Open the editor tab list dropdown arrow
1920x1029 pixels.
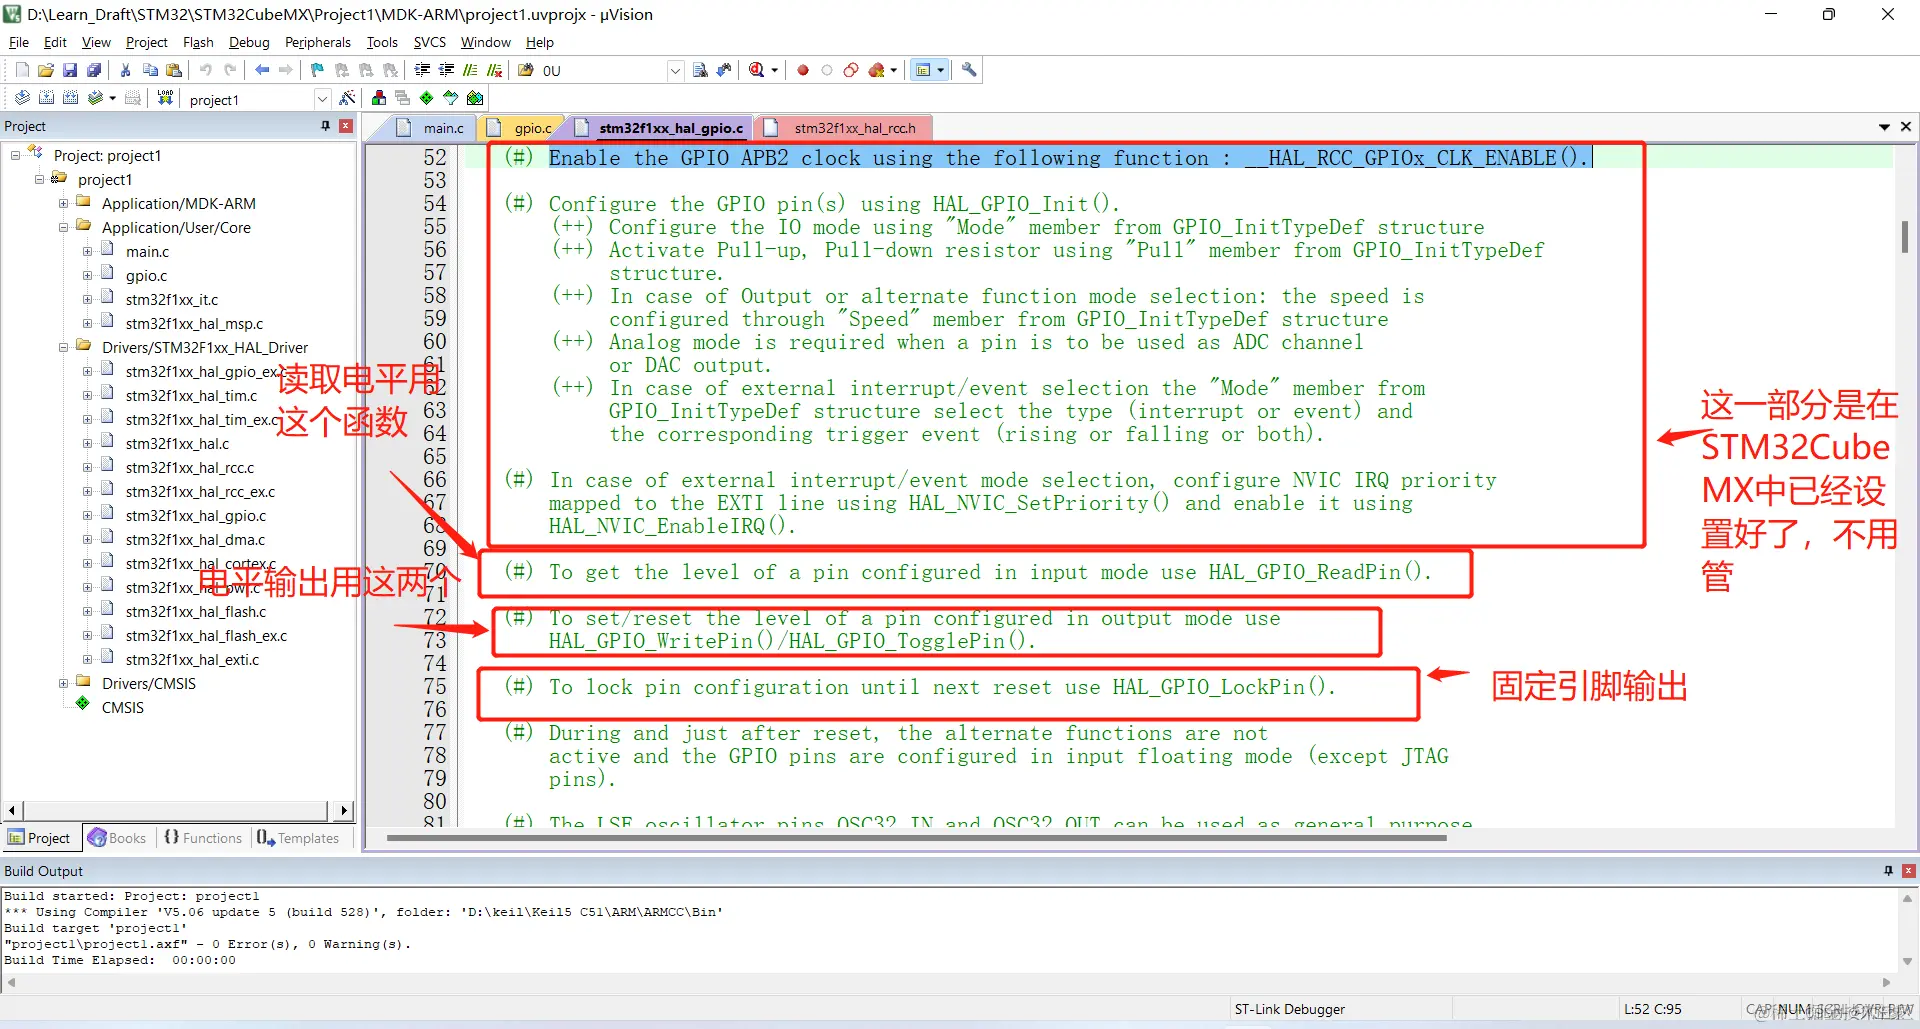tap(1884, 127)
